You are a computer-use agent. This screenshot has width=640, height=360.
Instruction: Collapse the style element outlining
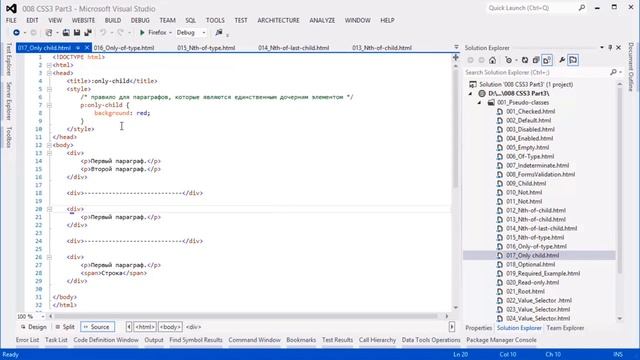(x=49, y=89)
